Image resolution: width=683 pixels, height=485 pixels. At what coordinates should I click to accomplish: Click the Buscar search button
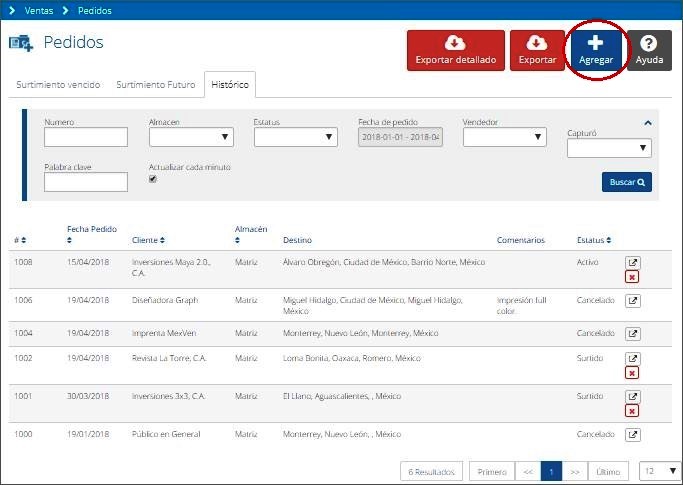(x=627, y=182)
